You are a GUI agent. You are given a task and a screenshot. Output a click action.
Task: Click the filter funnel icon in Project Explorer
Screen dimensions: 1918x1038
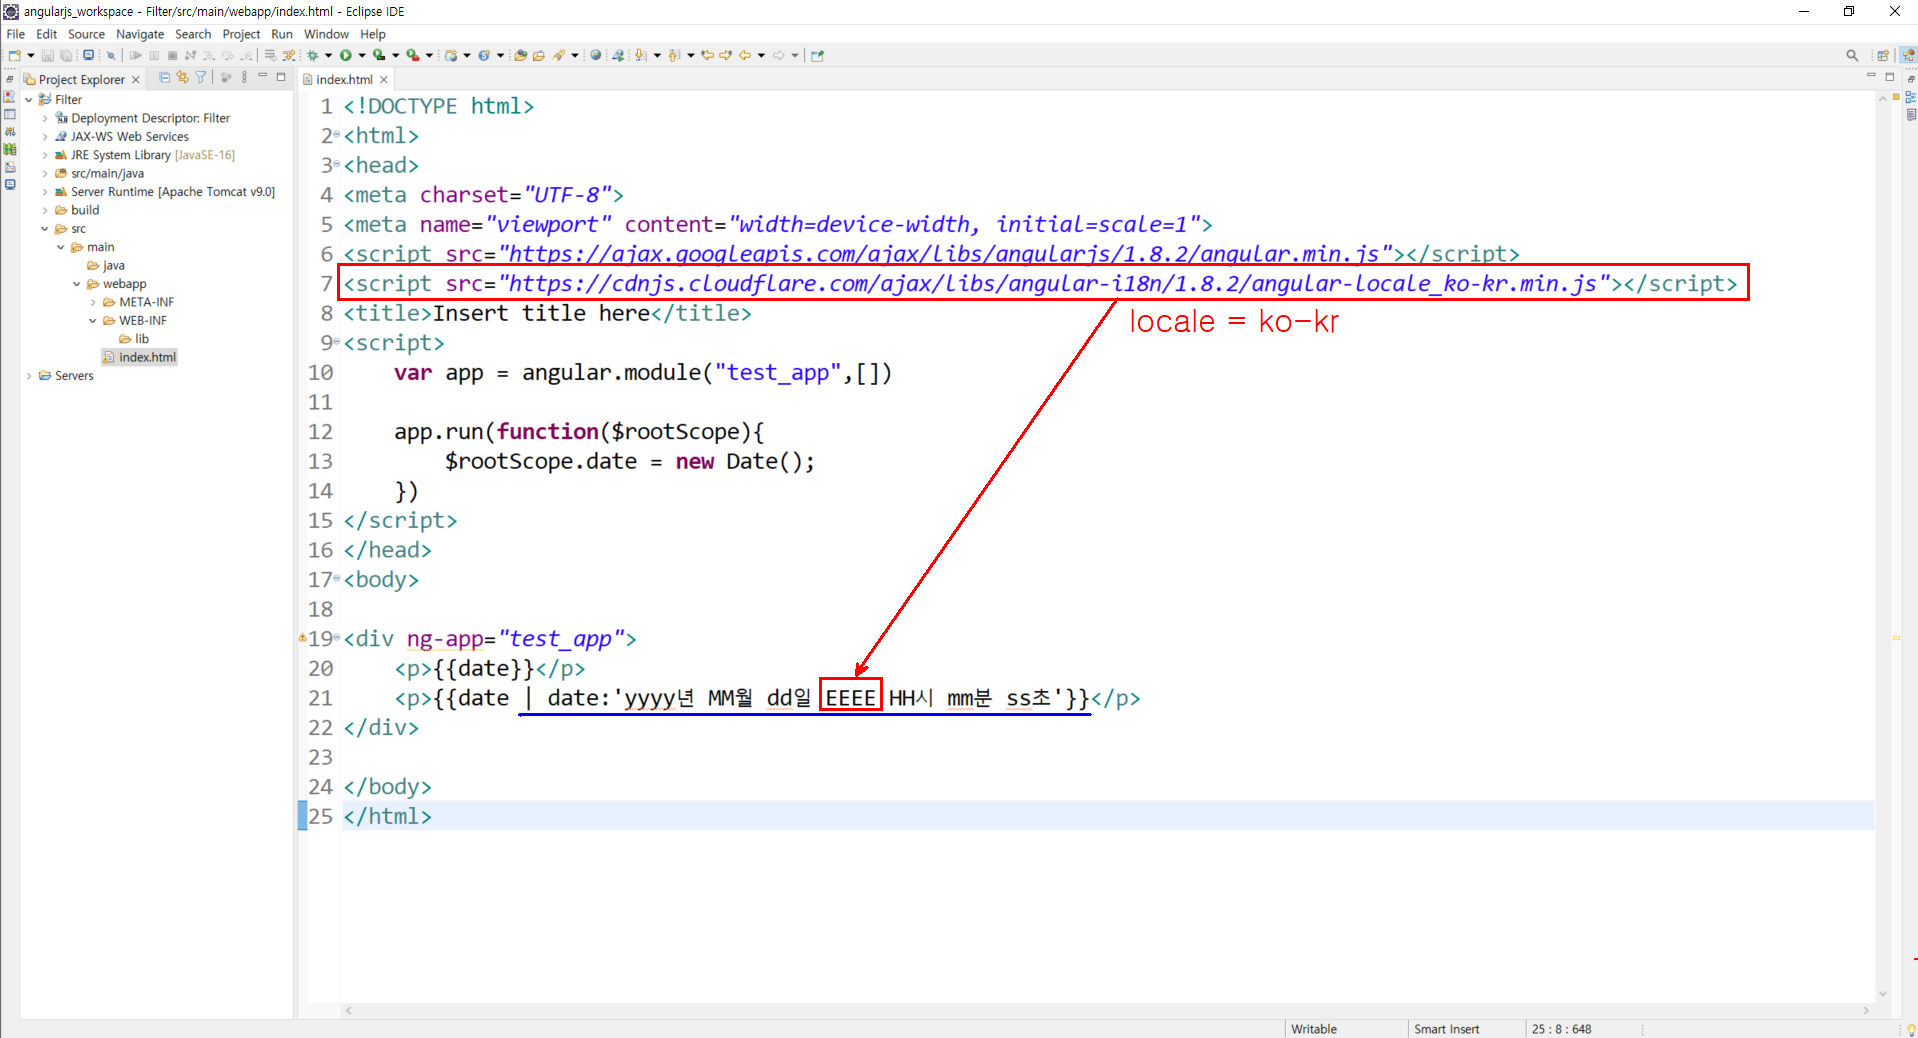coord(201,78)
